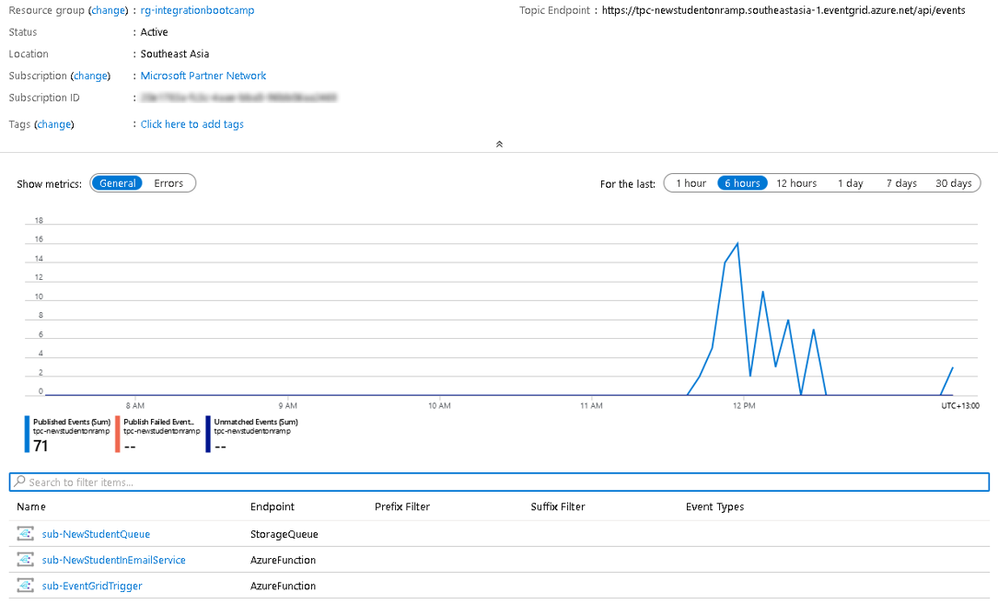Choose the 7 days time range

901,183
